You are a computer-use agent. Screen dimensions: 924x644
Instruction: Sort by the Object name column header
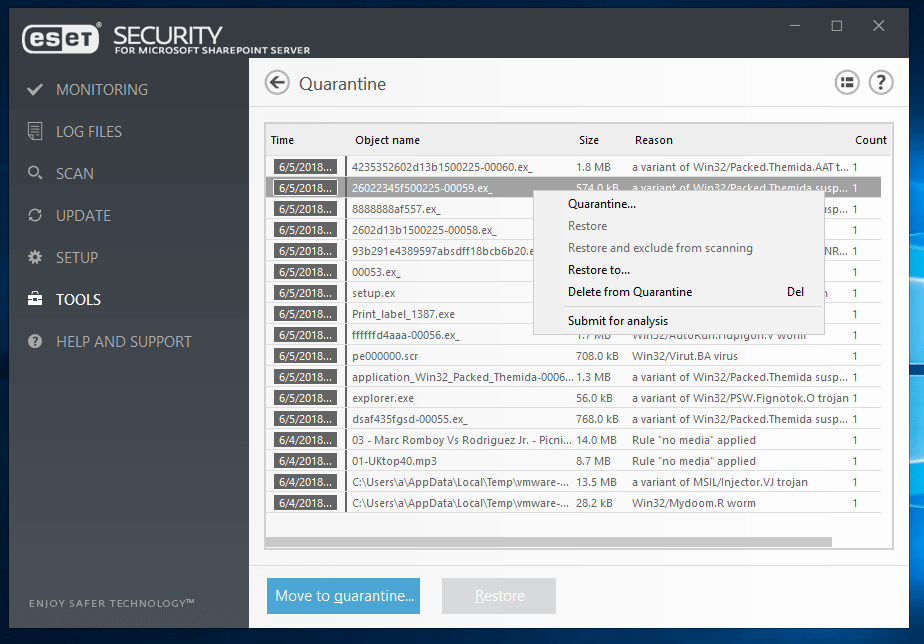coord(387,140)
